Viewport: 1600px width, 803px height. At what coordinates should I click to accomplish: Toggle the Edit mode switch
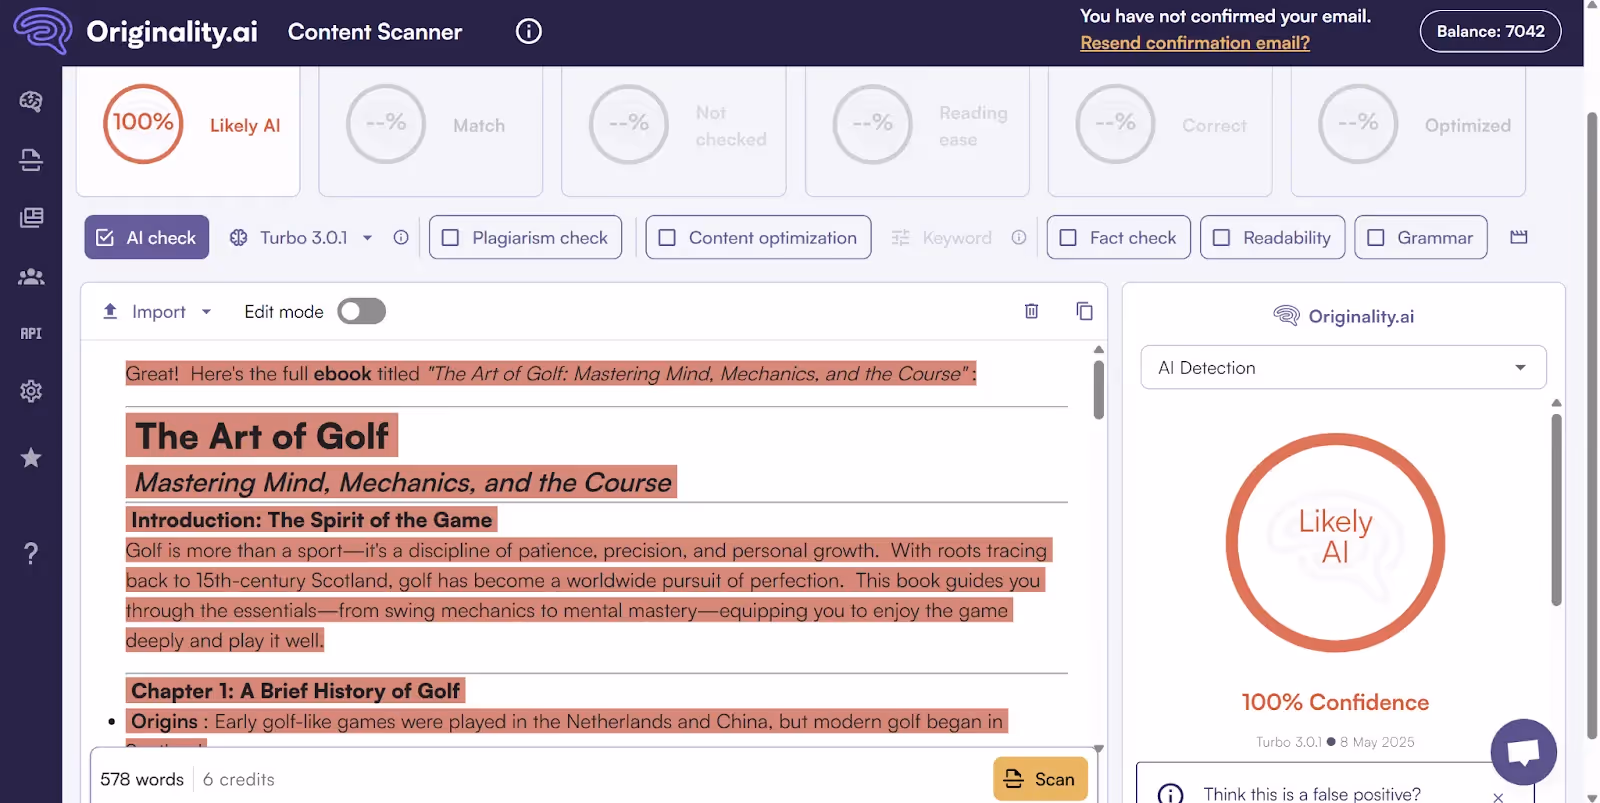click(x=361, y=312)
